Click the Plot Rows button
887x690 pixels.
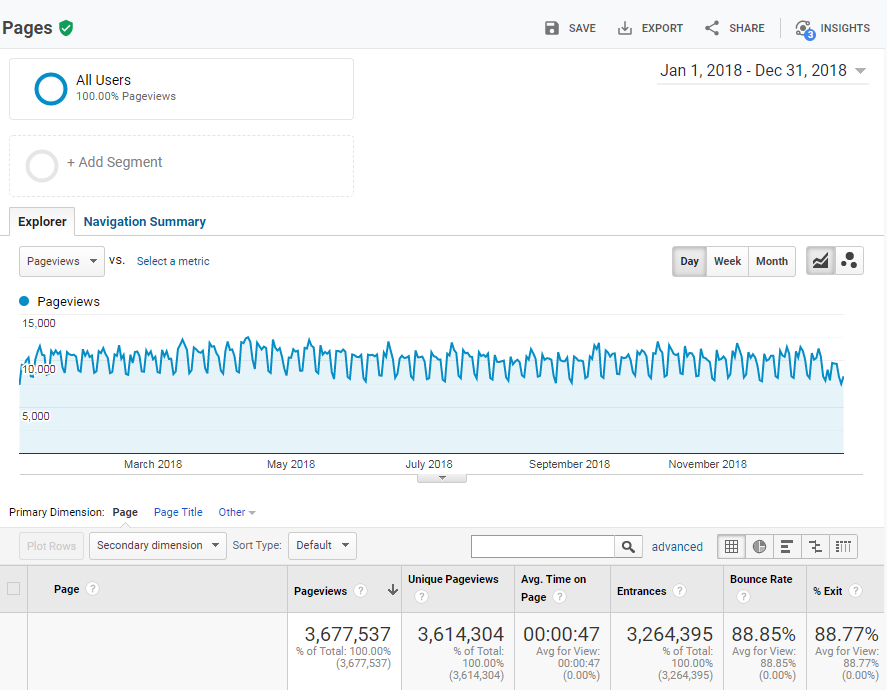(51, 546)
